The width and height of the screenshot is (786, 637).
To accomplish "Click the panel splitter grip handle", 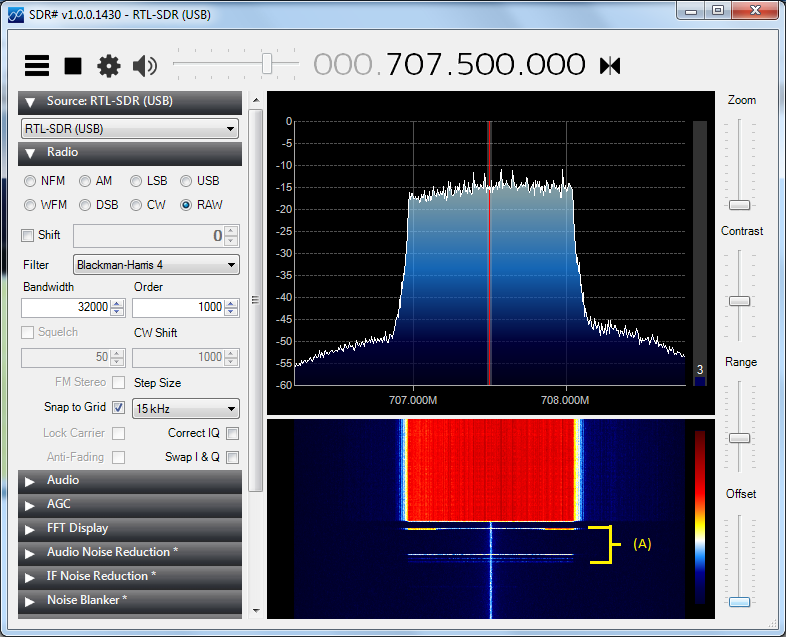I will click(x=255, y=300).
